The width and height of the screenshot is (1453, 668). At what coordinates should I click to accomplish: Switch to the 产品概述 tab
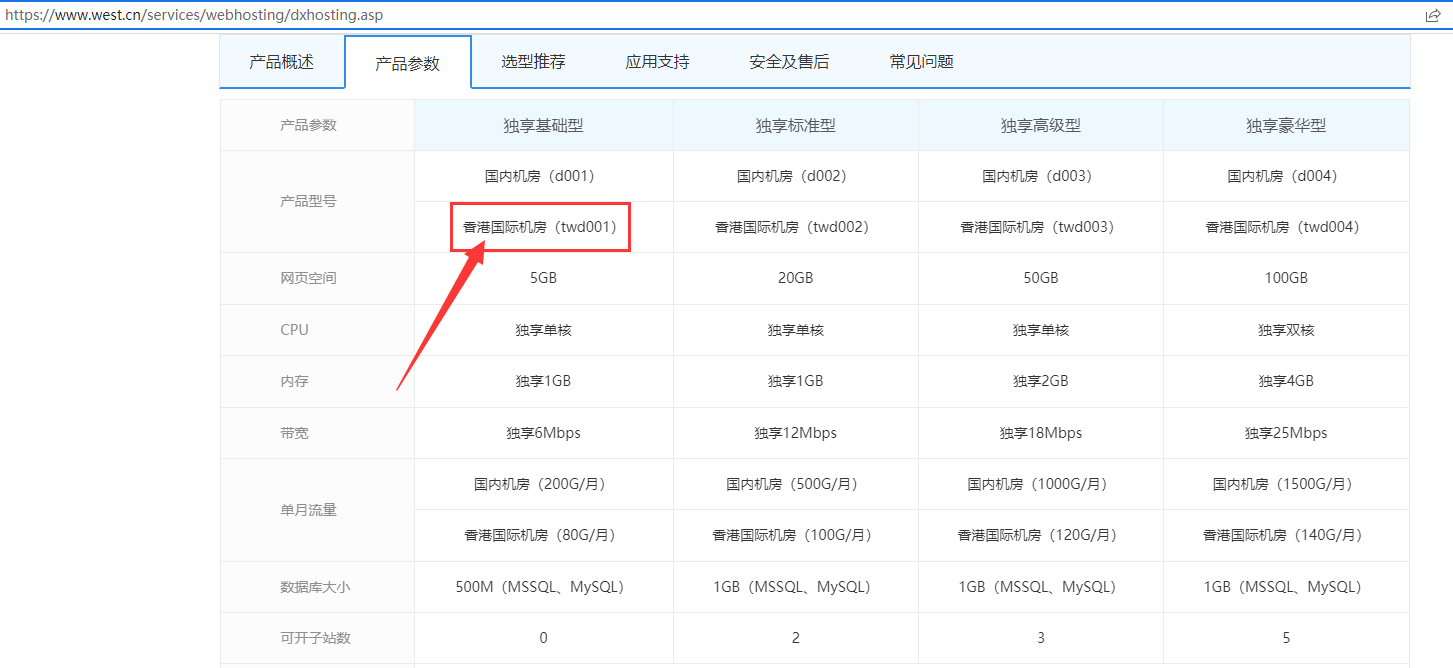click(x=283, y=61)
